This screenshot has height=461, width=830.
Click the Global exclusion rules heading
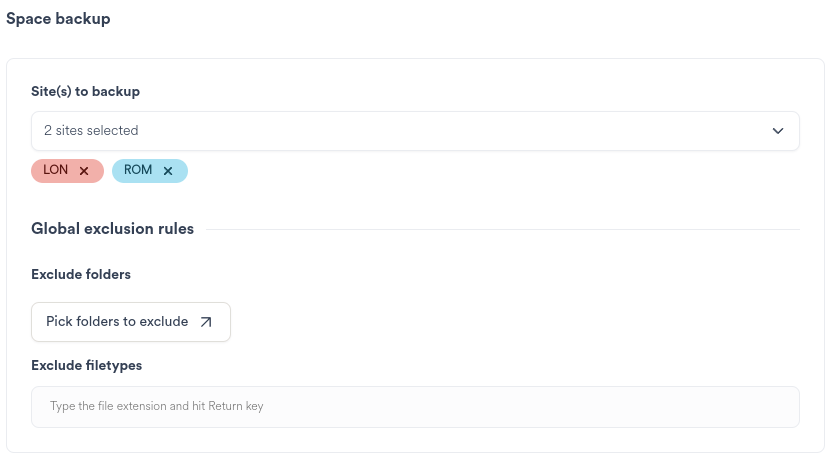112,229
